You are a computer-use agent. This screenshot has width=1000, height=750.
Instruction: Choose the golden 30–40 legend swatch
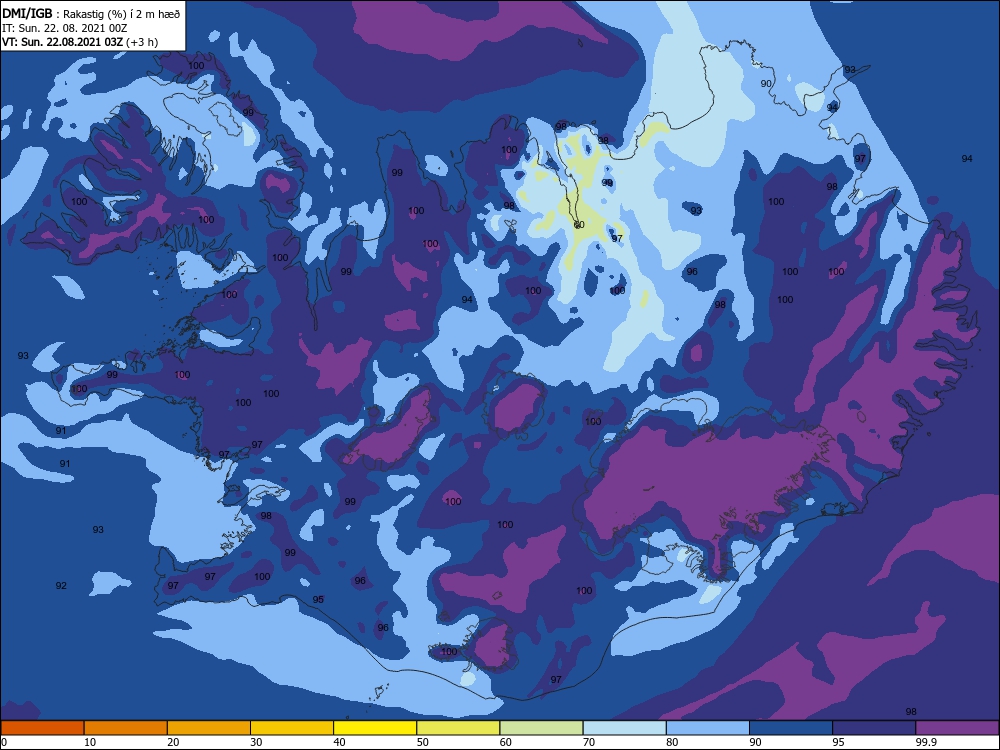[x=292, y=728]
